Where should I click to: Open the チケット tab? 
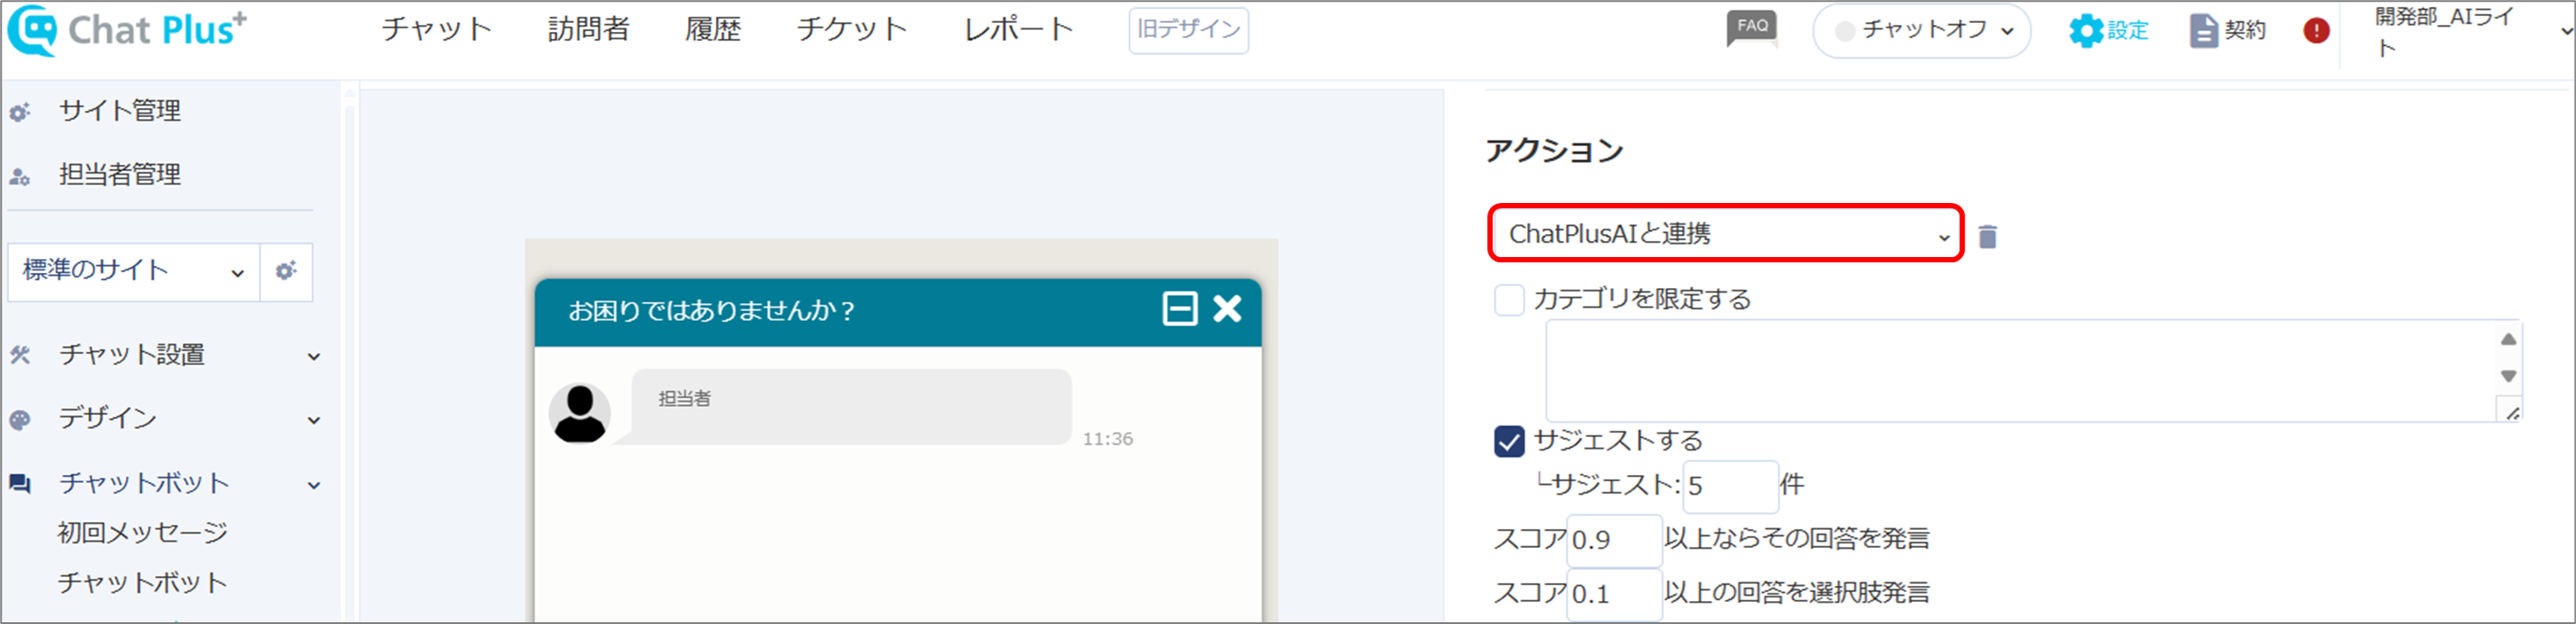point(852,29)
